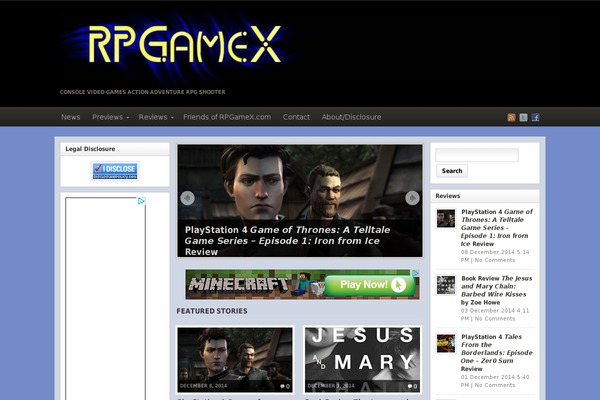Click the search text field

point(477,155)
